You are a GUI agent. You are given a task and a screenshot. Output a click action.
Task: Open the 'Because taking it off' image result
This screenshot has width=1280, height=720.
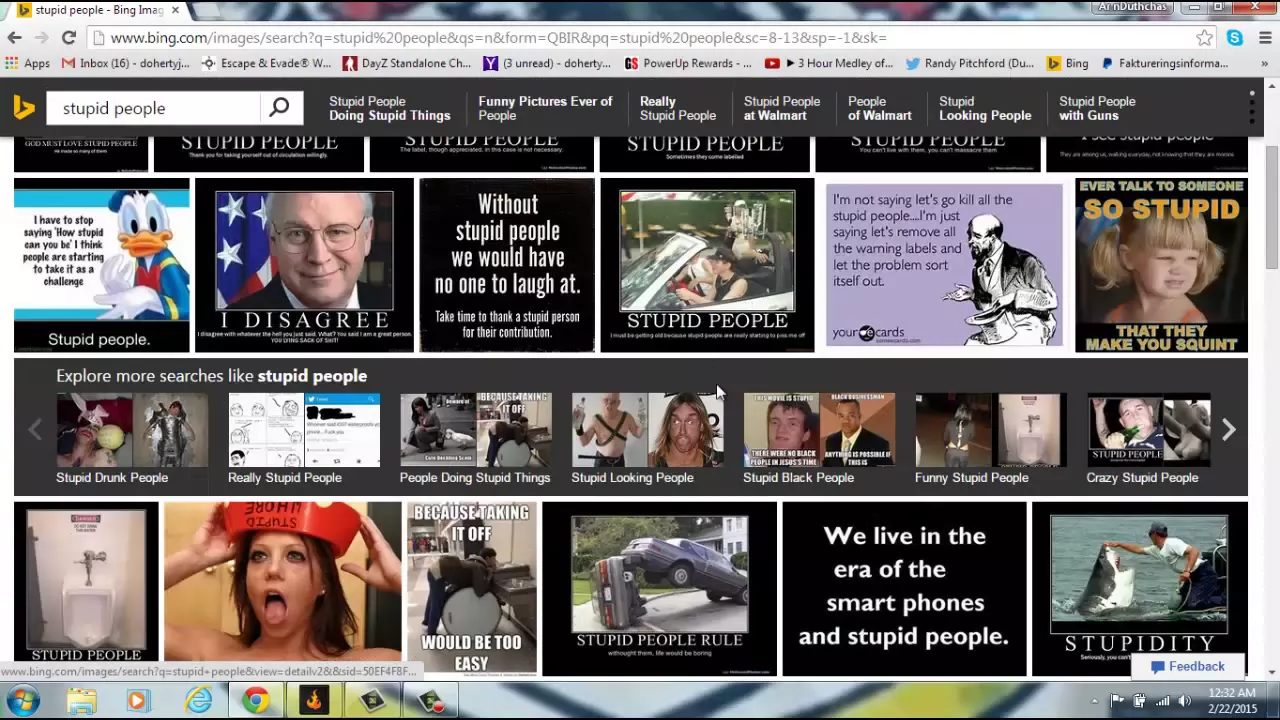[471, 588]
